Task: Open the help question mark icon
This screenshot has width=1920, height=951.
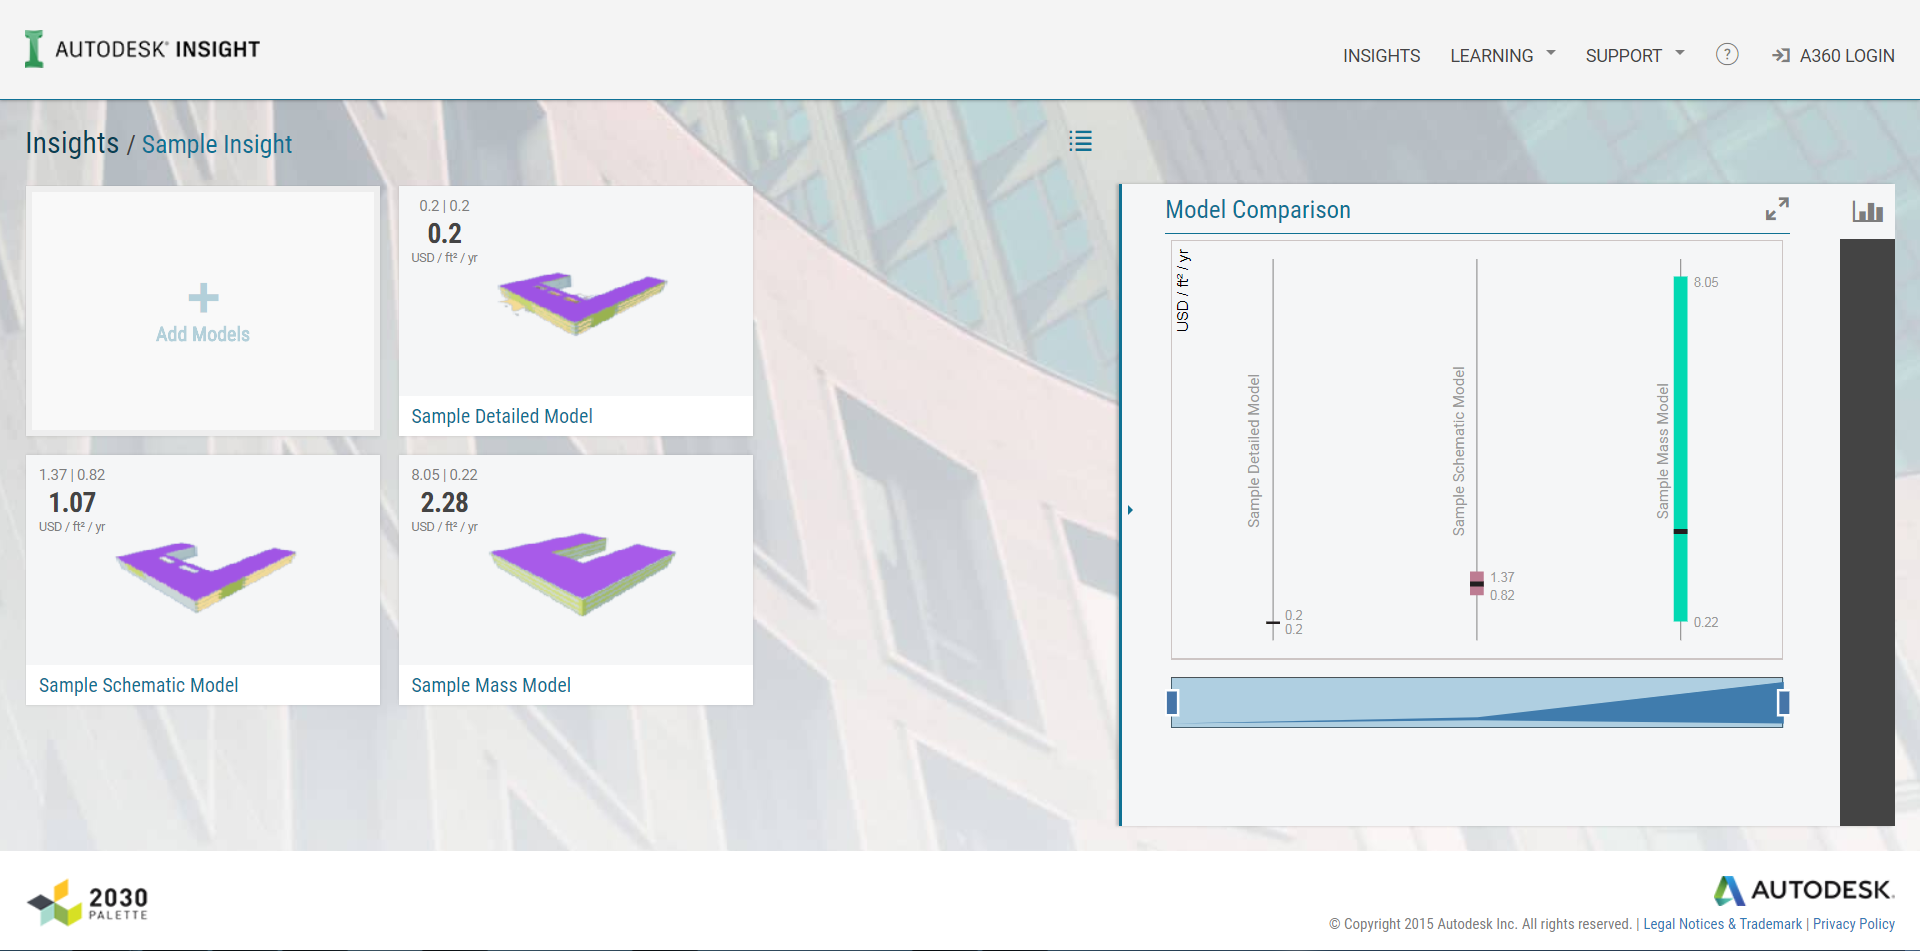Action: pyautogui.click(x=1726, y=55)
